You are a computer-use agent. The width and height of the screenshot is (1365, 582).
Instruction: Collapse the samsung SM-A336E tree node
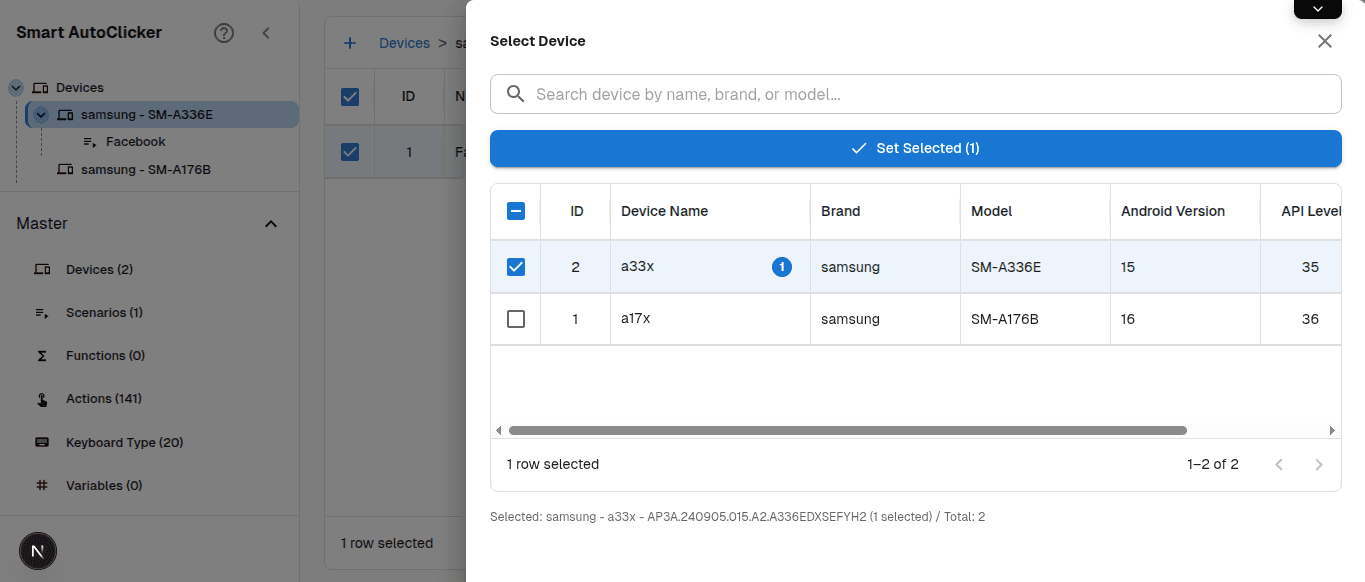(x=40, y=114)
